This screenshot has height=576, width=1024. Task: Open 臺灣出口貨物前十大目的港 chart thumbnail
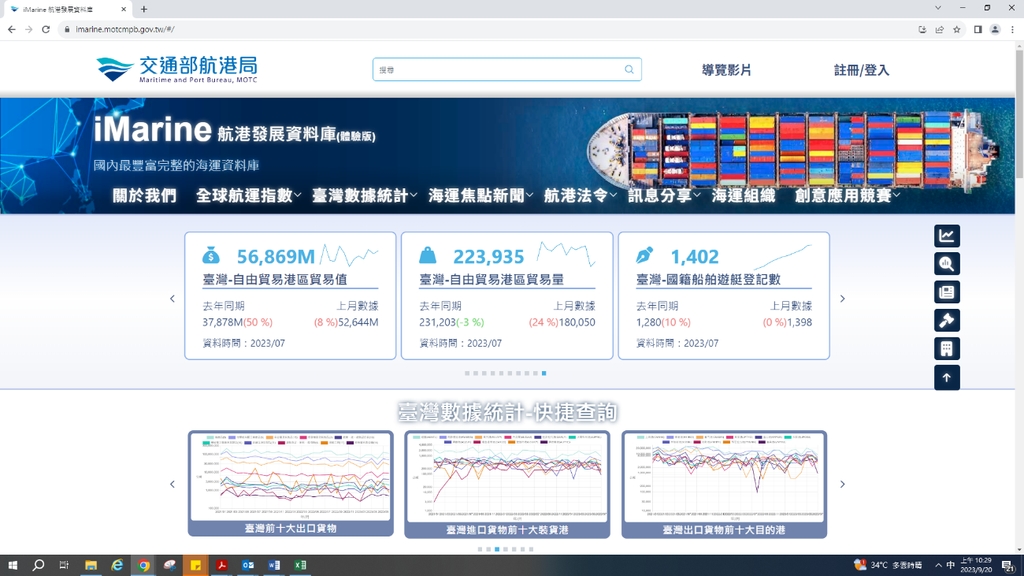(724, 484)
